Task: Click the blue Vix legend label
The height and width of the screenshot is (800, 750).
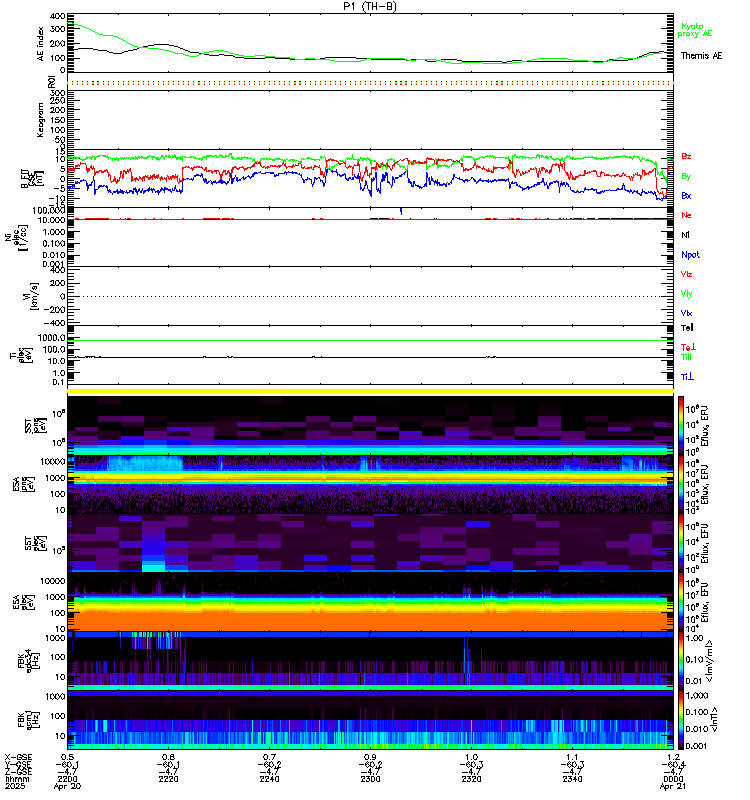Action: (686, 313)
